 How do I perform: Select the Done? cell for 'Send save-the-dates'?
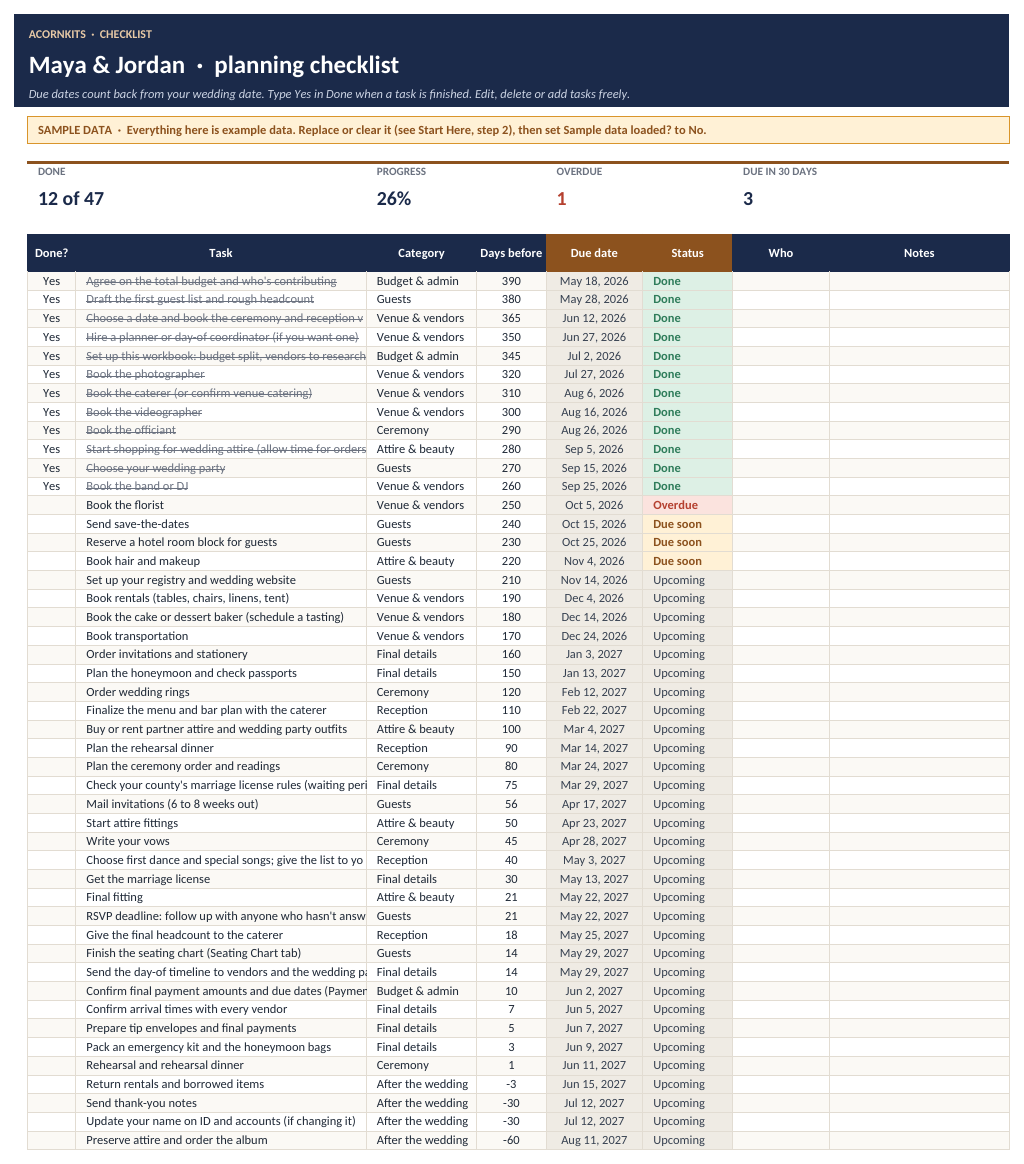click(51, 524)
